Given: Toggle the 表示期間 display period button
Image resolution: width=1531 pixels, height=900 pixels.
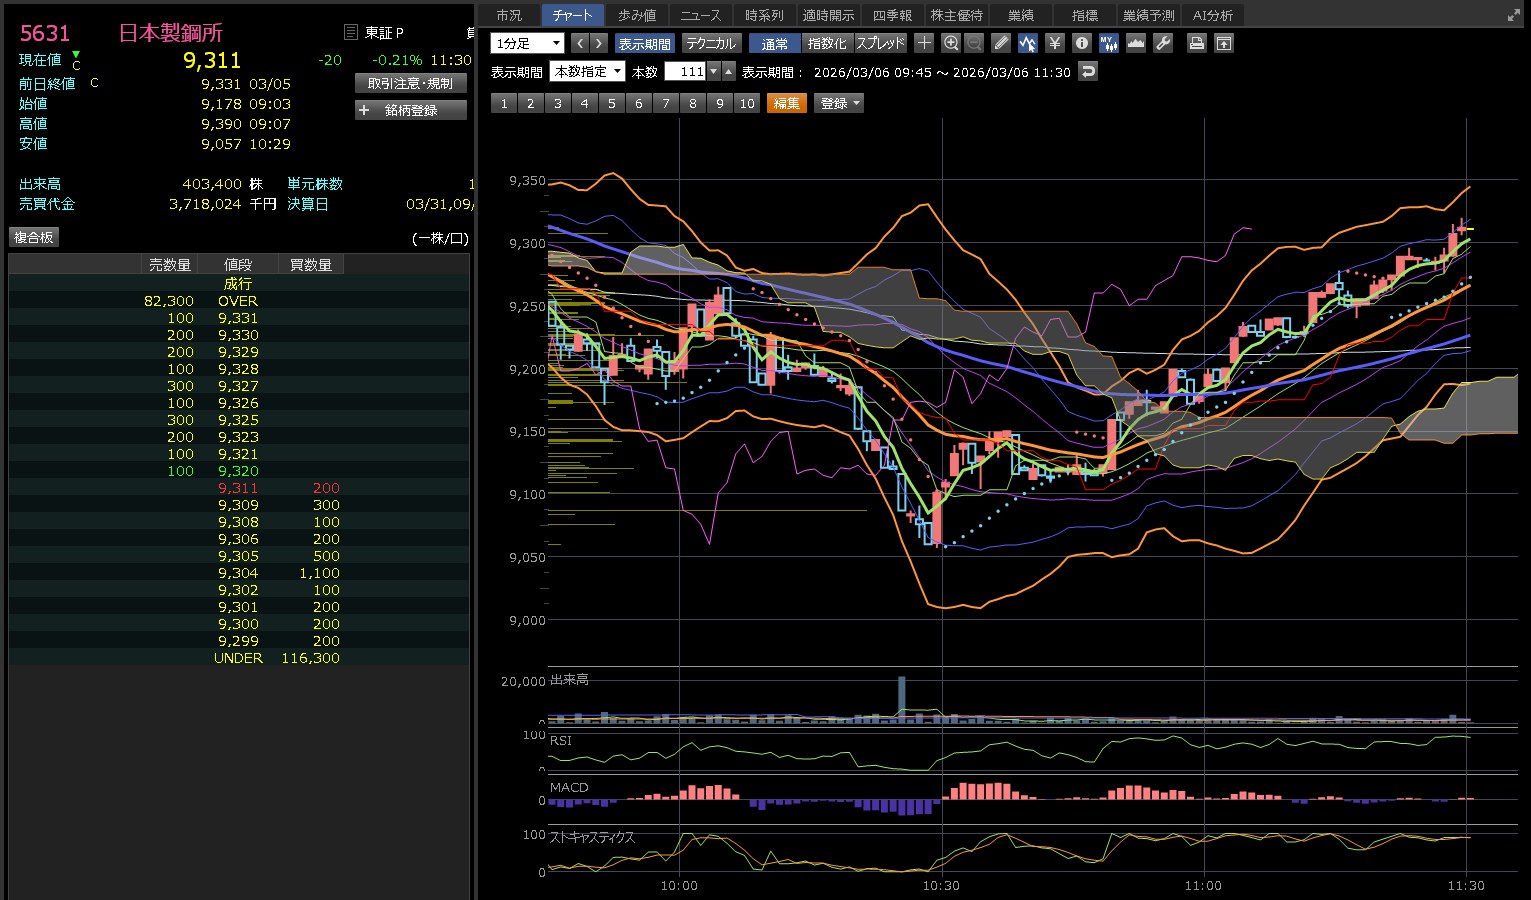Looking at the screenshot, I should tap(644, 44).
